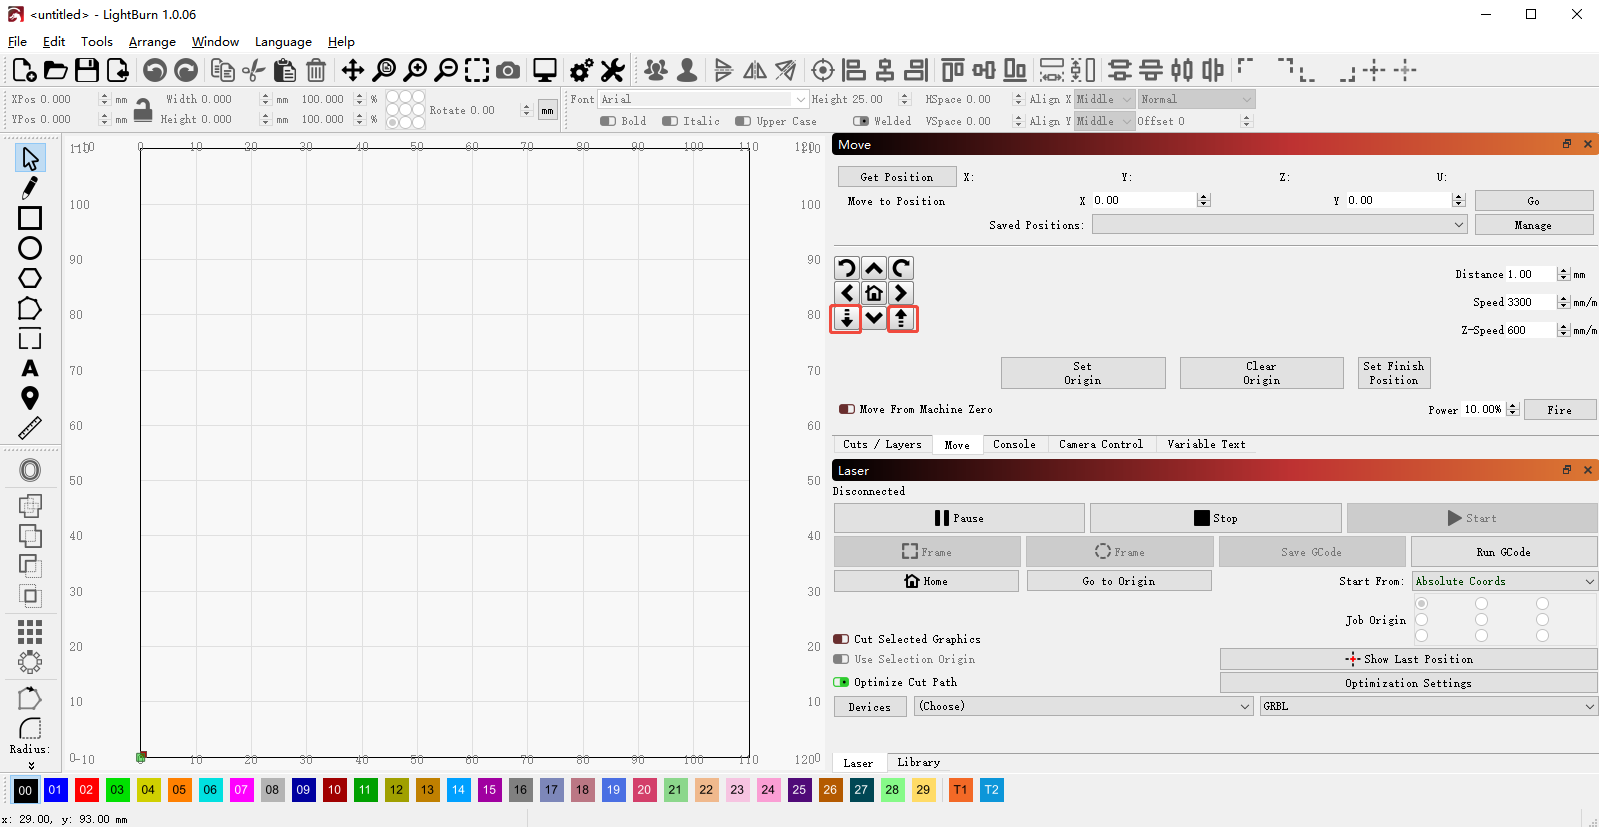Open the Tools menu
Screen dimensions: 1599x827
[x=97, y=42]
